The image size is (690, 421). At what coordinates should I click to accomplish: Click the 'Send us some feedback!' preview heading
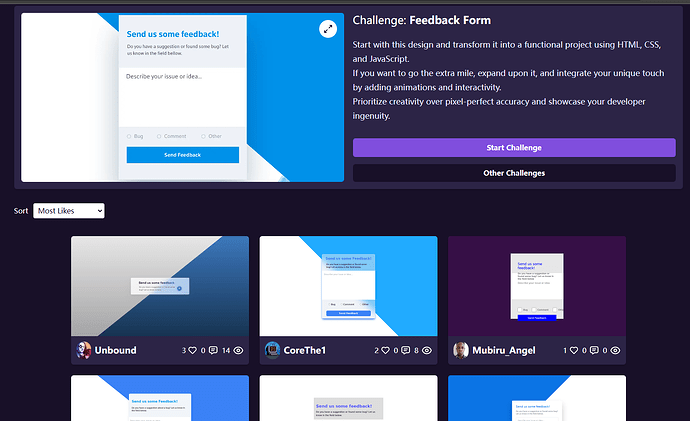click(x=172, y=34)
